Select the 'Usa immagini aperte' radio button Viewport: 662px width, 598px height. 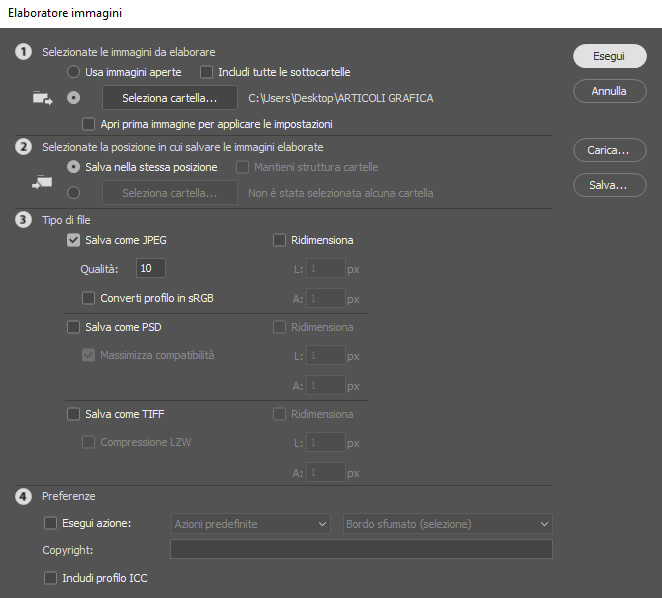click(73, 72)
